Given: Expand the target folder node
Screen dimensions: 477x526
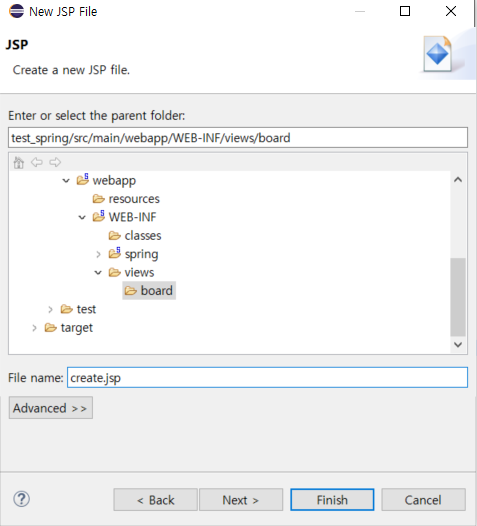Looking at the screenshot, I should pos(34,328).
